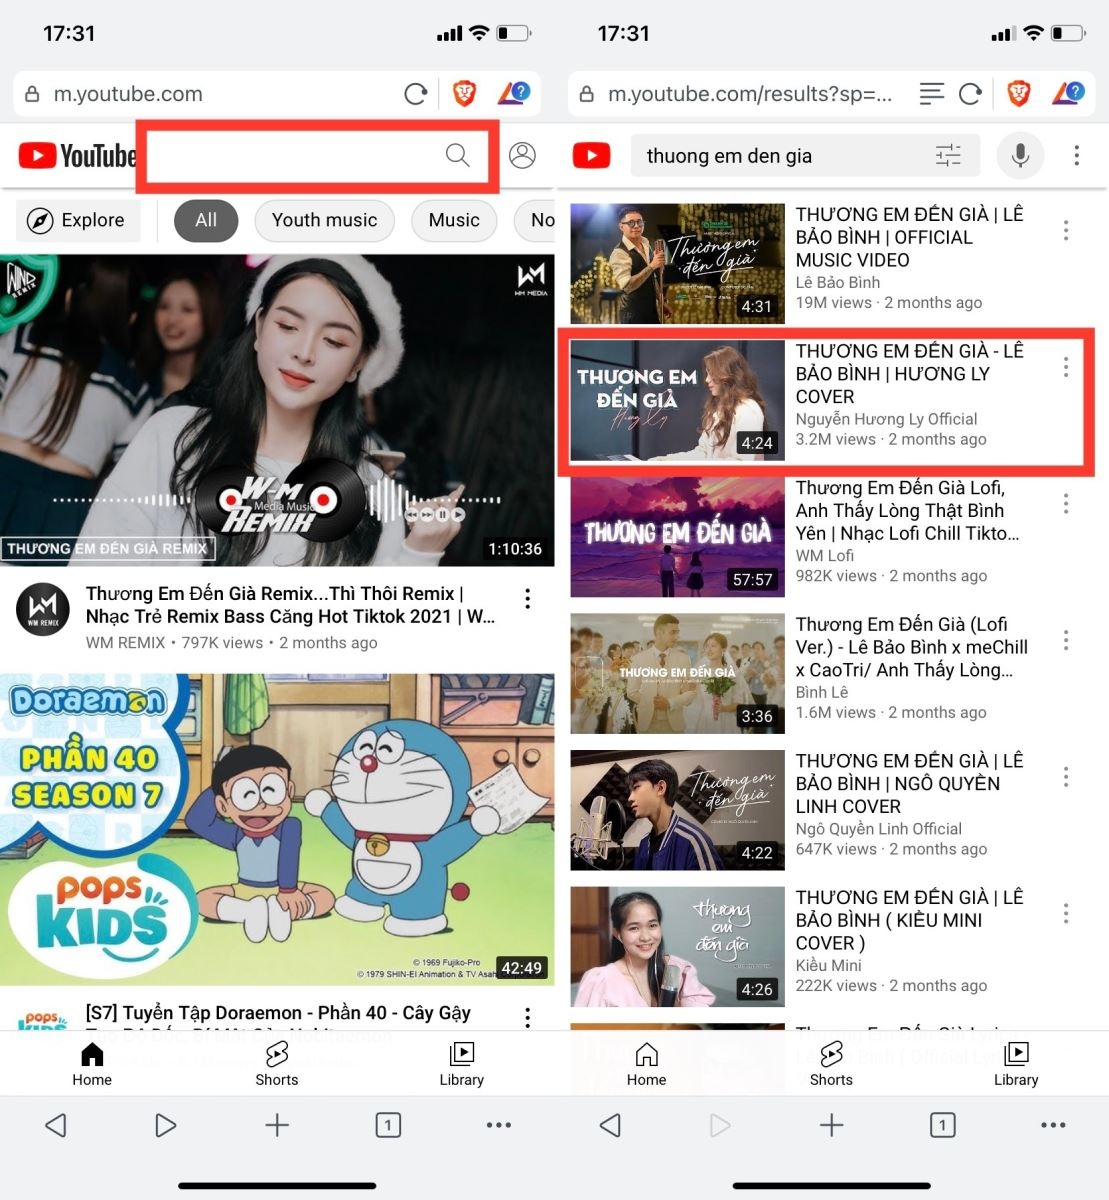Screen dimensions: 1109x1200
Task: Open the three-dot menu on the Huong Ly cover video
Action: click(1066, 369)
